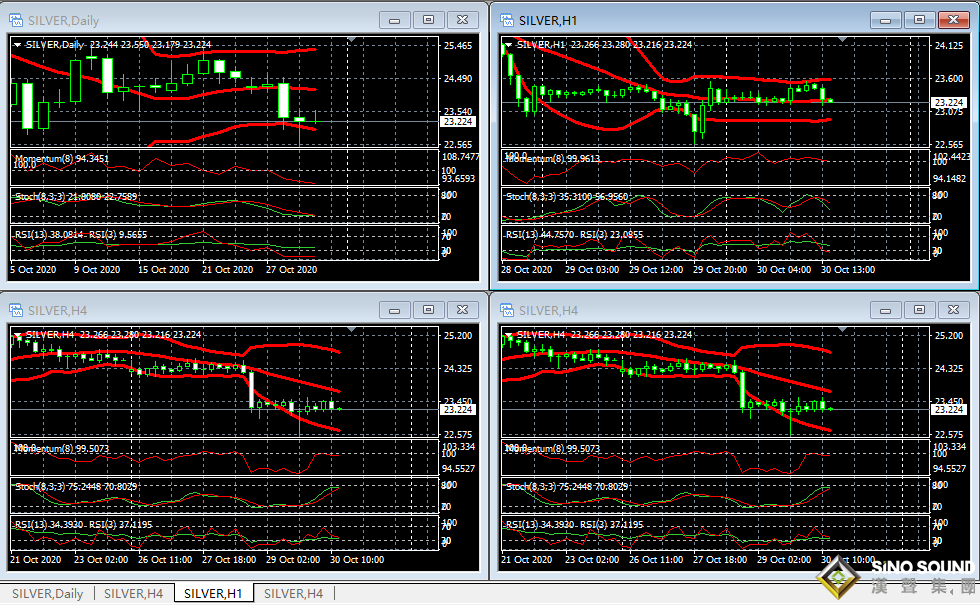Click the 23.224 price label in the Daily chart

point(458,122)
